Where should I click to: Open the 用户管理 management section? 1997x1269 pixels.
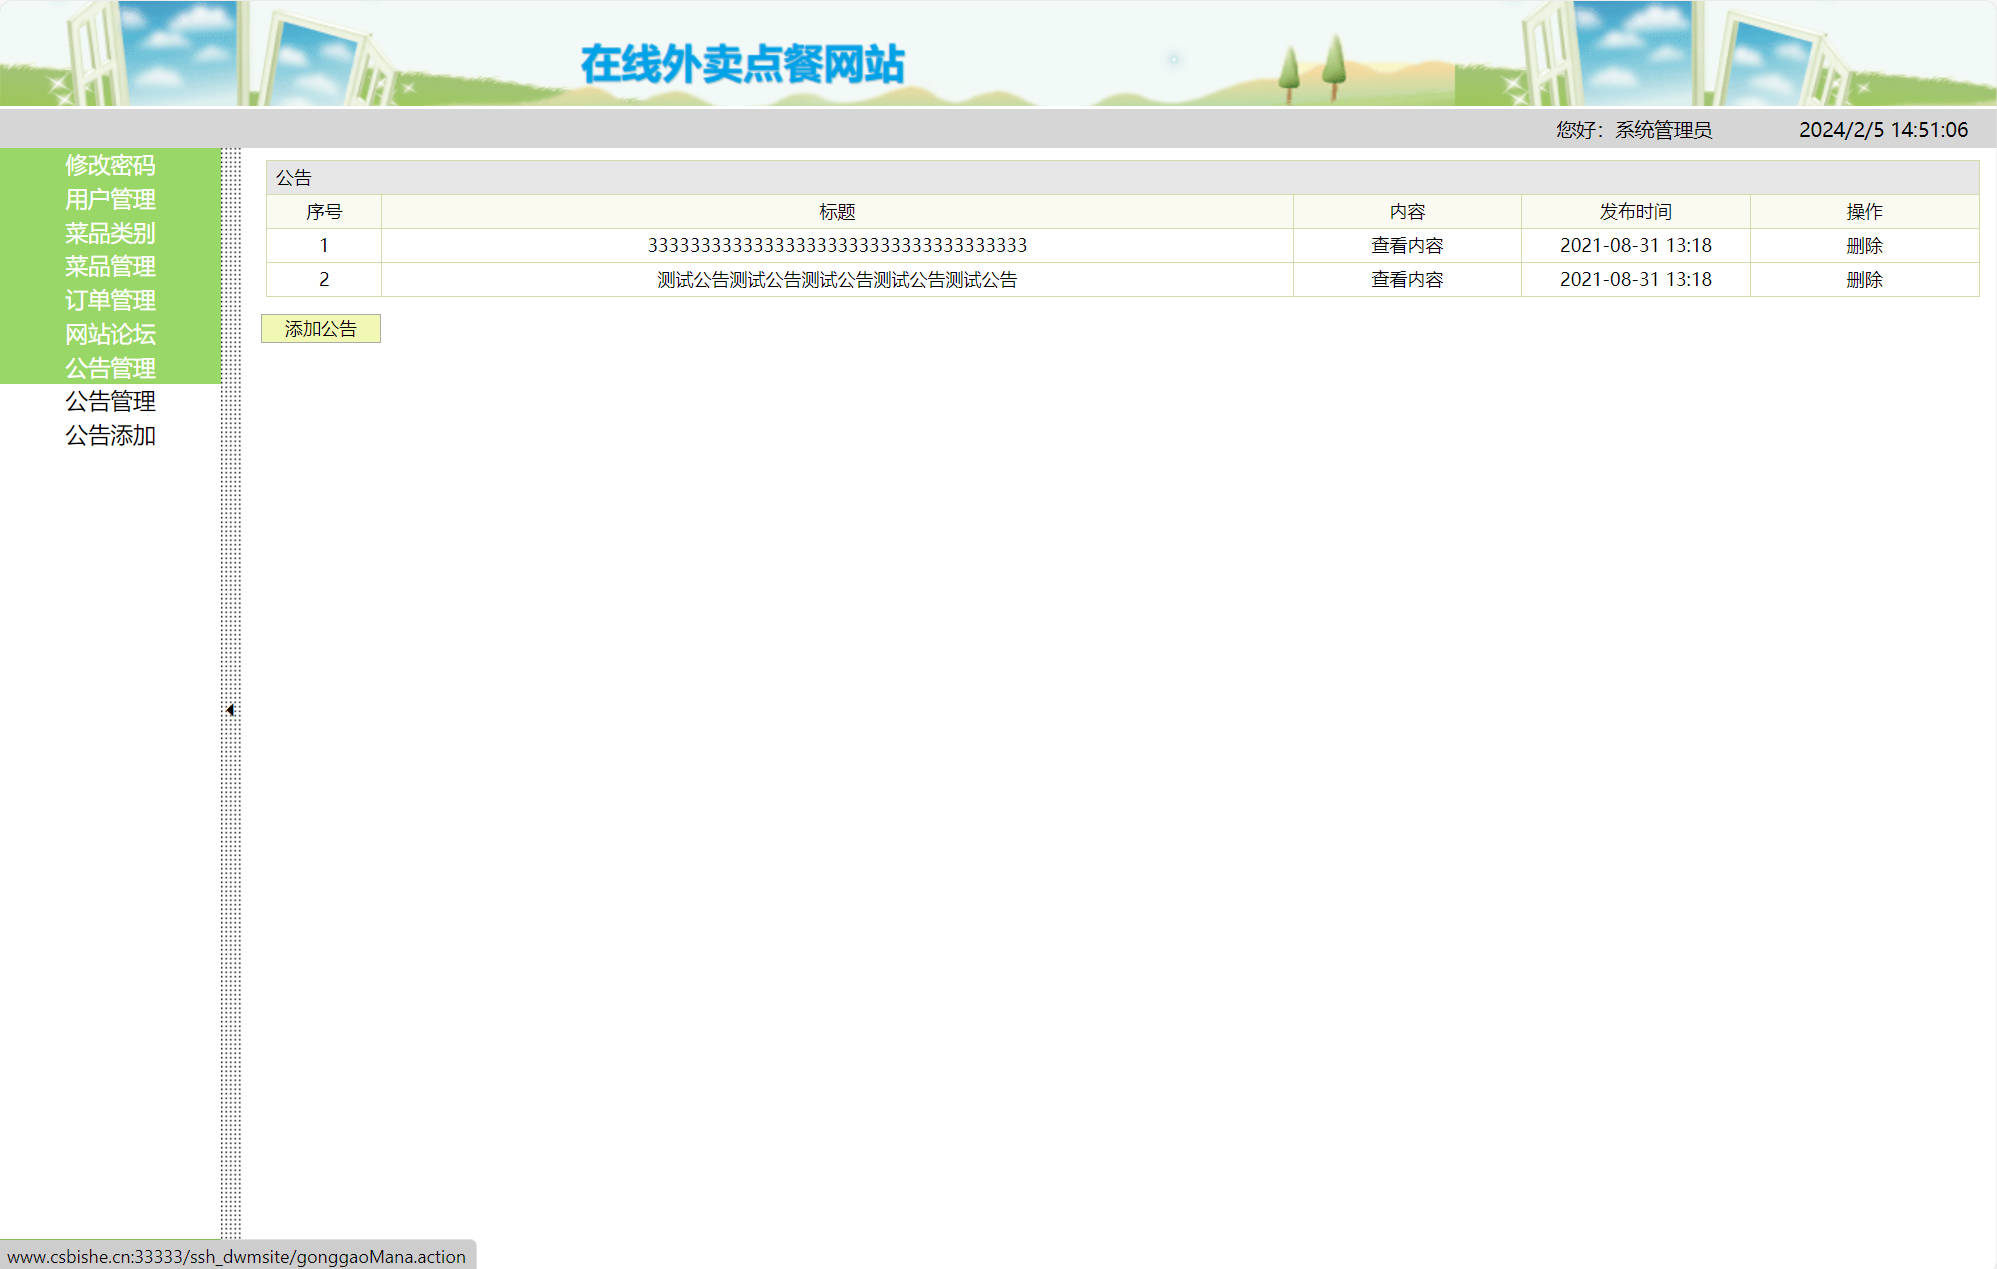pyautogui.click(x=110, y=200)
